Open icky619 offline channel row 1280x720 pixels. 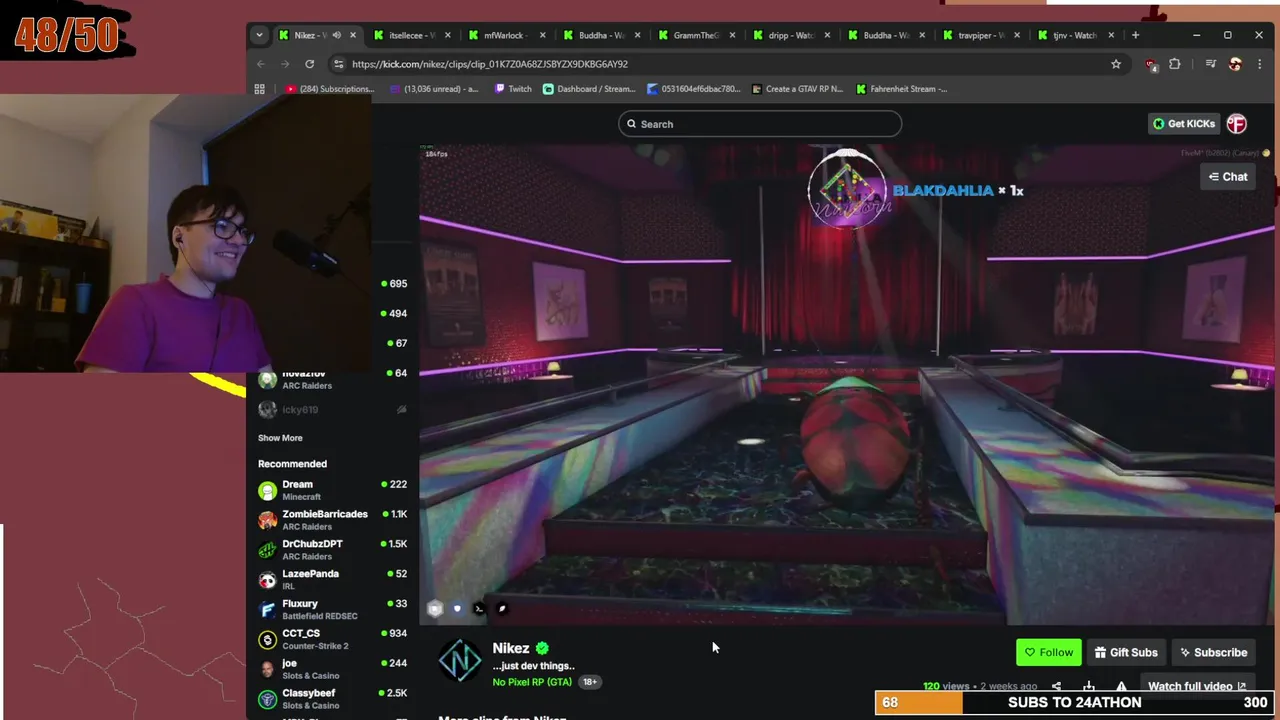pyautogui.click(x=332, y=409)
